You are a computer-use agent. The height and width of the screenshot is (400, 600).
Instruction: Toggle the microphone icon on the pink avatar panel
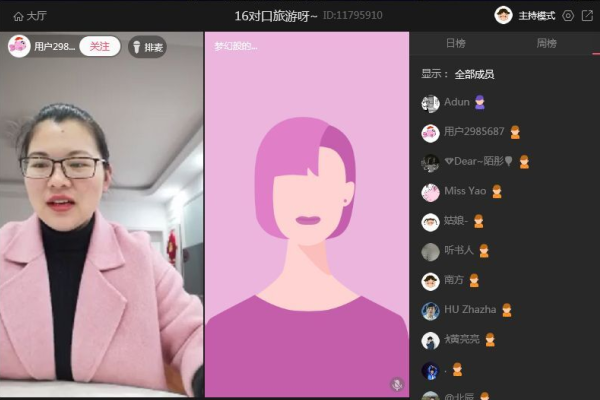pyautogui.click(x=396, y=384)
